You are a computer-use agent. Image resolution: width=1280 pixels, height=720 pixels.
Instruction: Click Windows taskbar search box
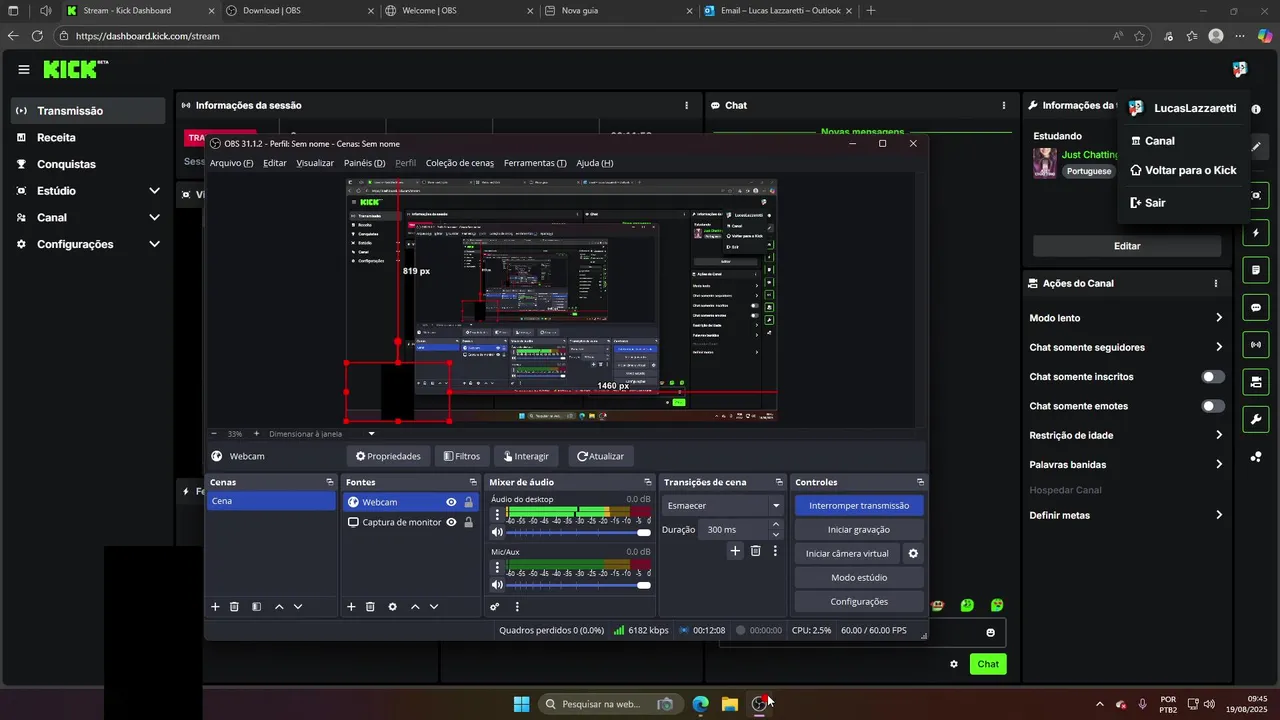(x=610, y=704)
